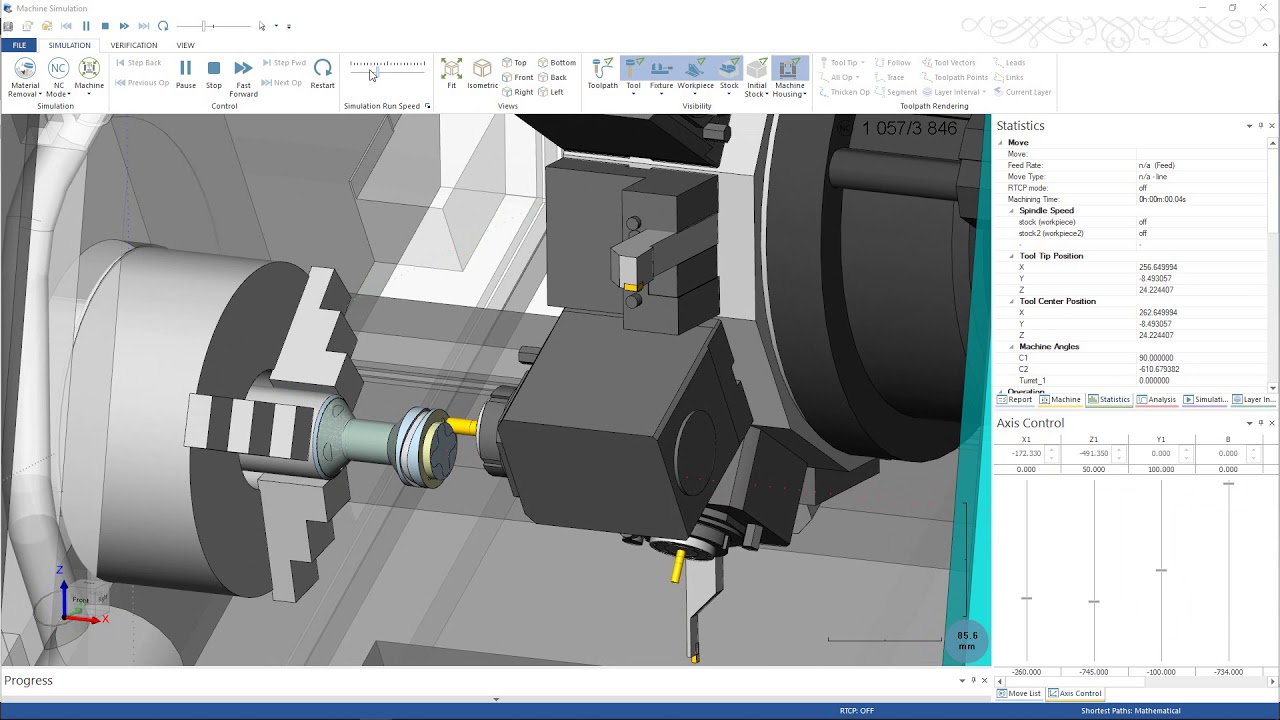Click the quick-access restart loop icon
Image resolution: width=1280 pixels, height=720 pixels.
(163, 26)
